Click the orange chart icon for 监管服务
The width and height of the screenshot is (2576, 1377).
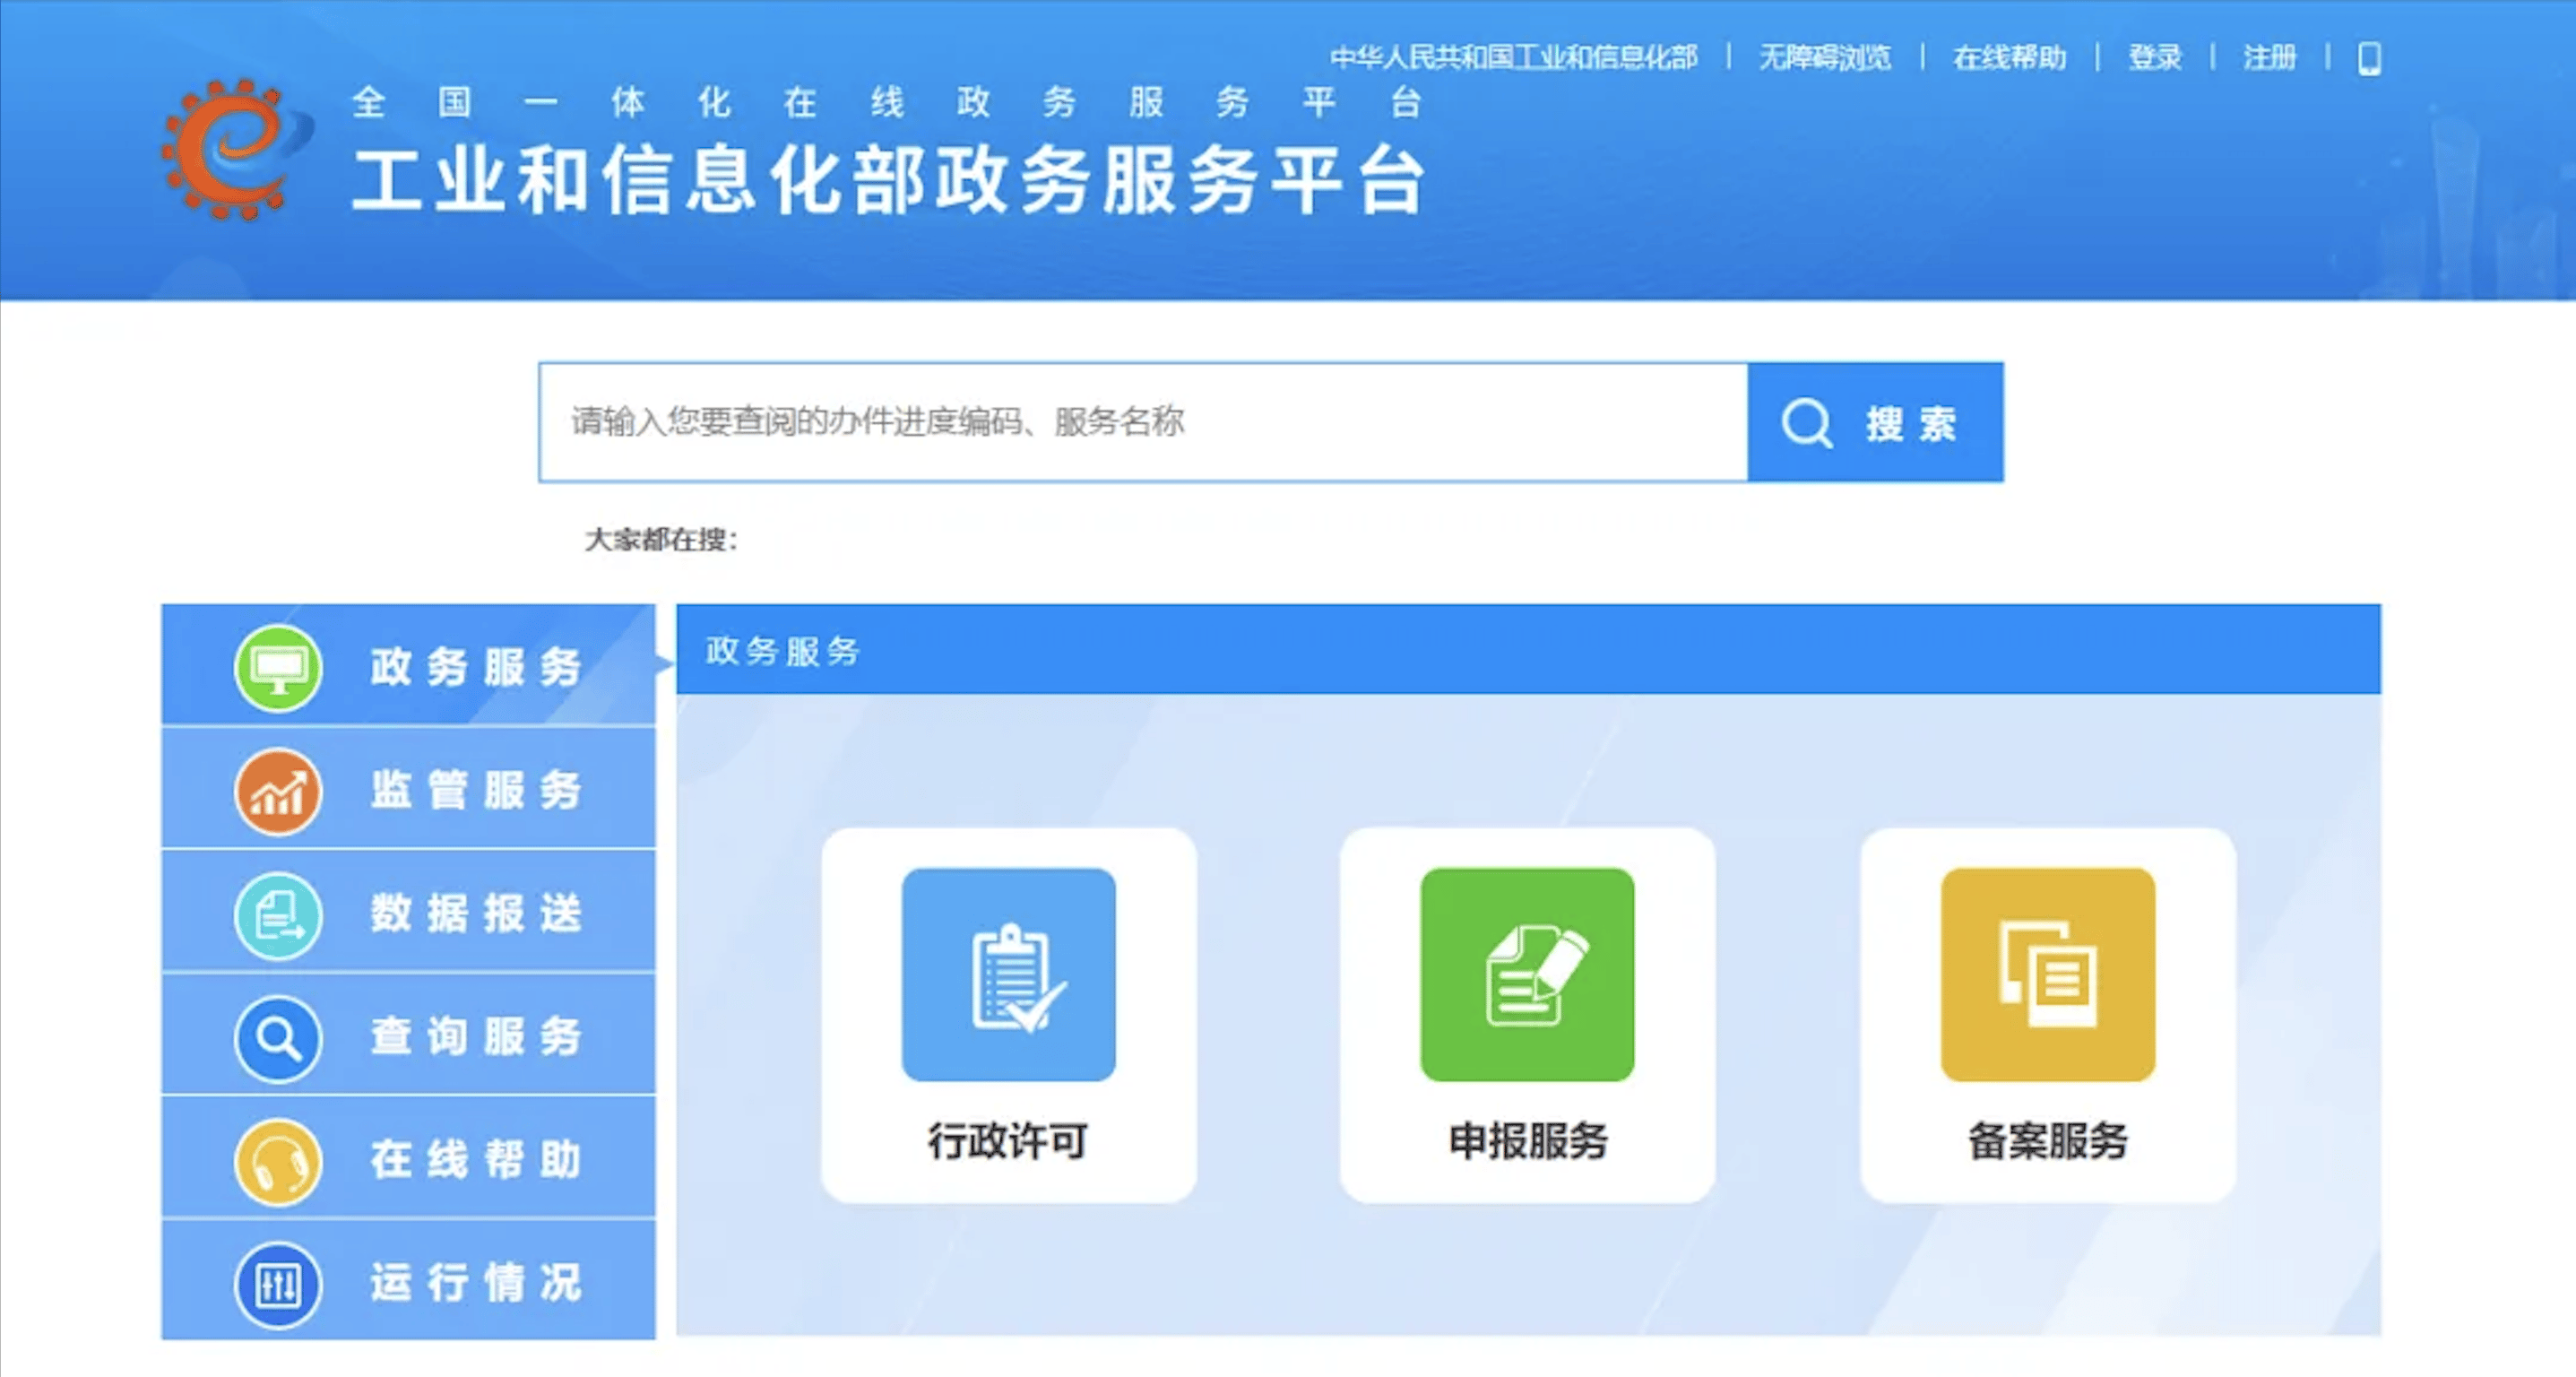click(278, 791)
